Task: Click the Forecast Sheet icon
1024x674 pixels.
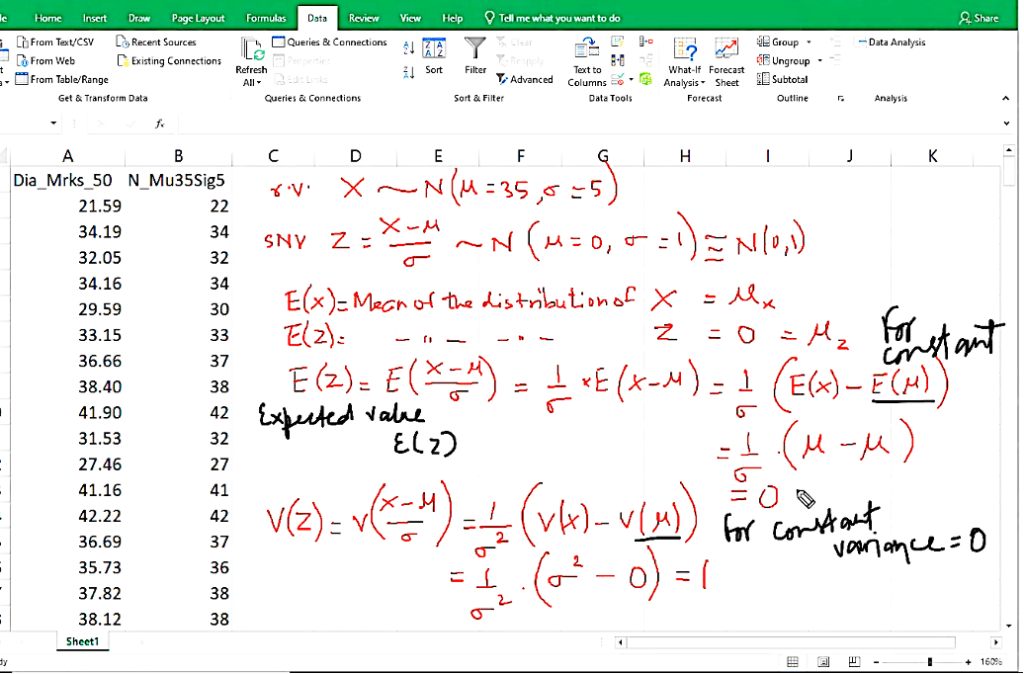Action: (727, 62)
